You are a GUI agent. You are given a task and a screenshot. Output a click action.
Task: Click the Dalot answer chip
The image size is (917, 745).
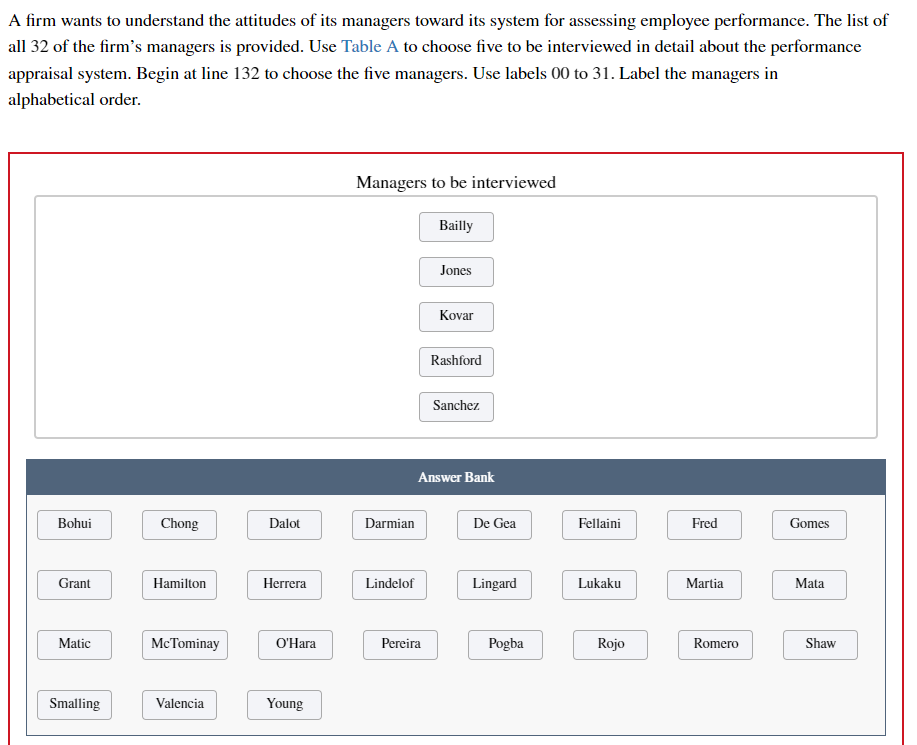284,525
